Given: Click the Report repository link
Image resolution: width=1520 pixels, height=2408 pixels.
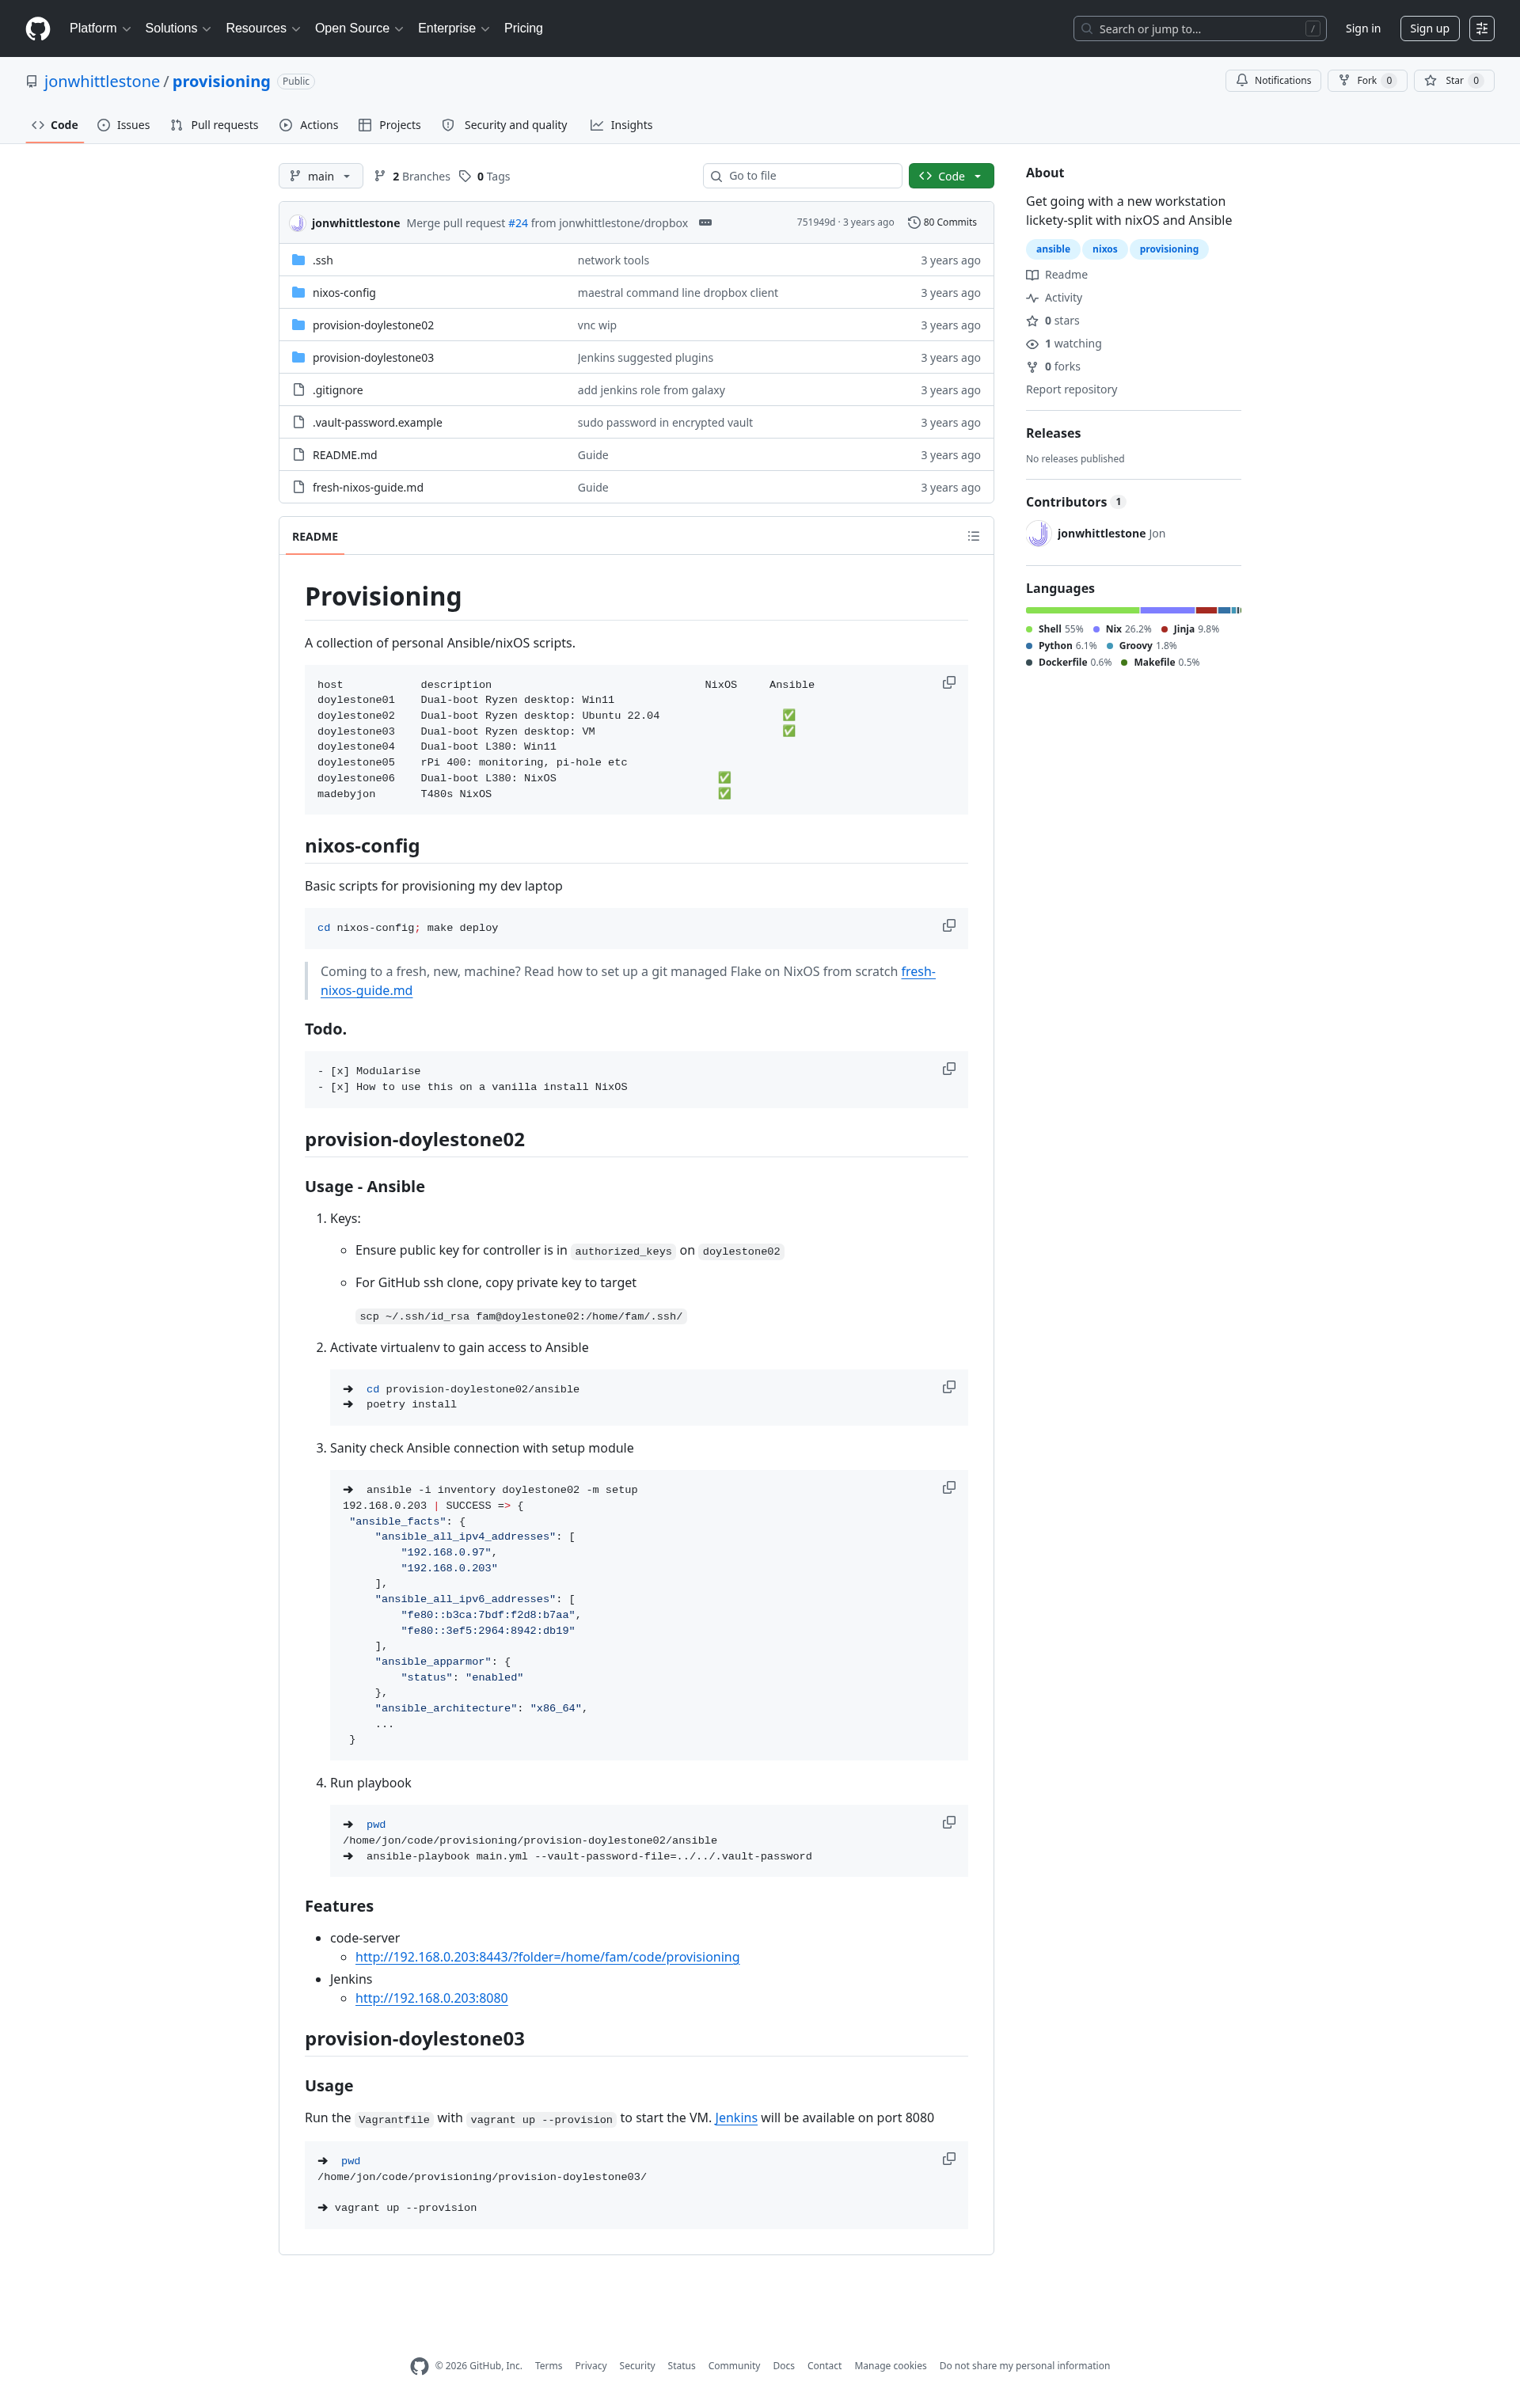Looking at the screenshot, I should click(1071, 390).
